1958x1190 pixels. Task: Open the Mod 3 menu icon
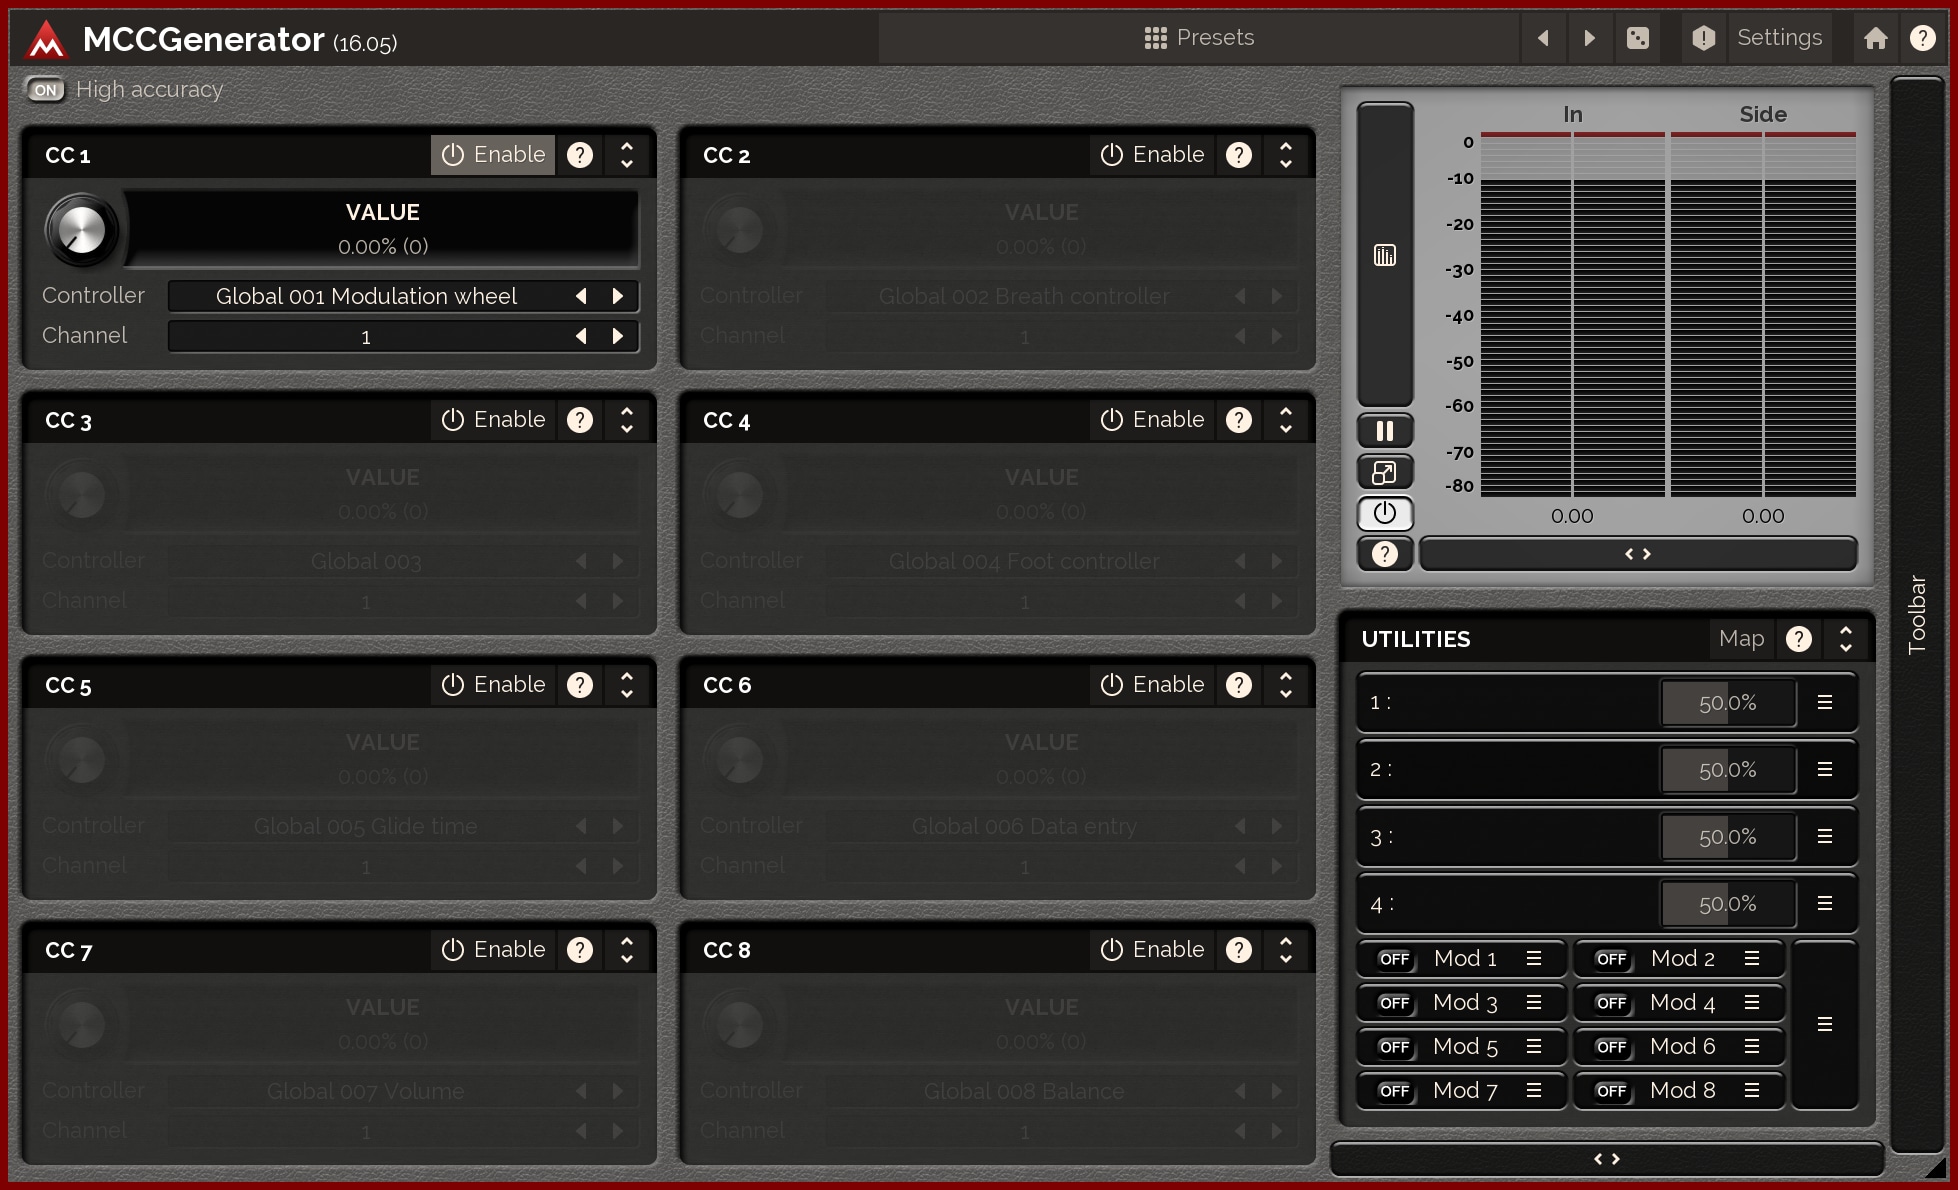[x=1534, y=1003]
